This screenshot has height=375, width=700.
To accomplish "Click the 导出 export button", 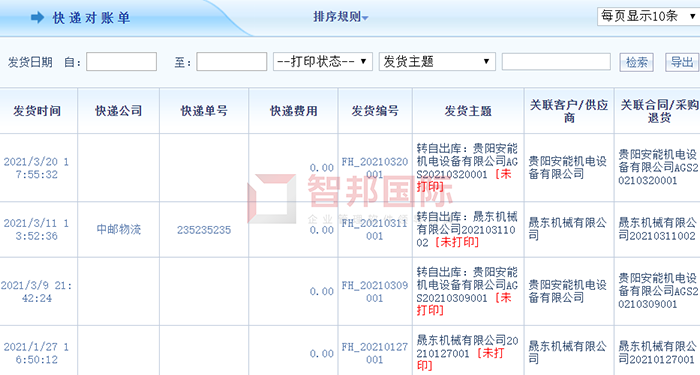I will tap(682, 62).
